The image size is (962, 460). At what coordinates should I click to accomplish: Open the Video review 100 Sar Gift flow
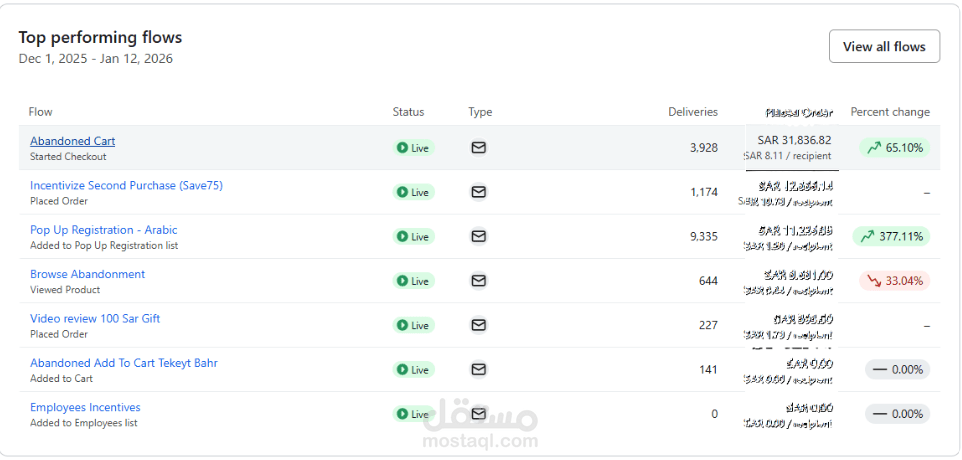(x=95, y=318)
